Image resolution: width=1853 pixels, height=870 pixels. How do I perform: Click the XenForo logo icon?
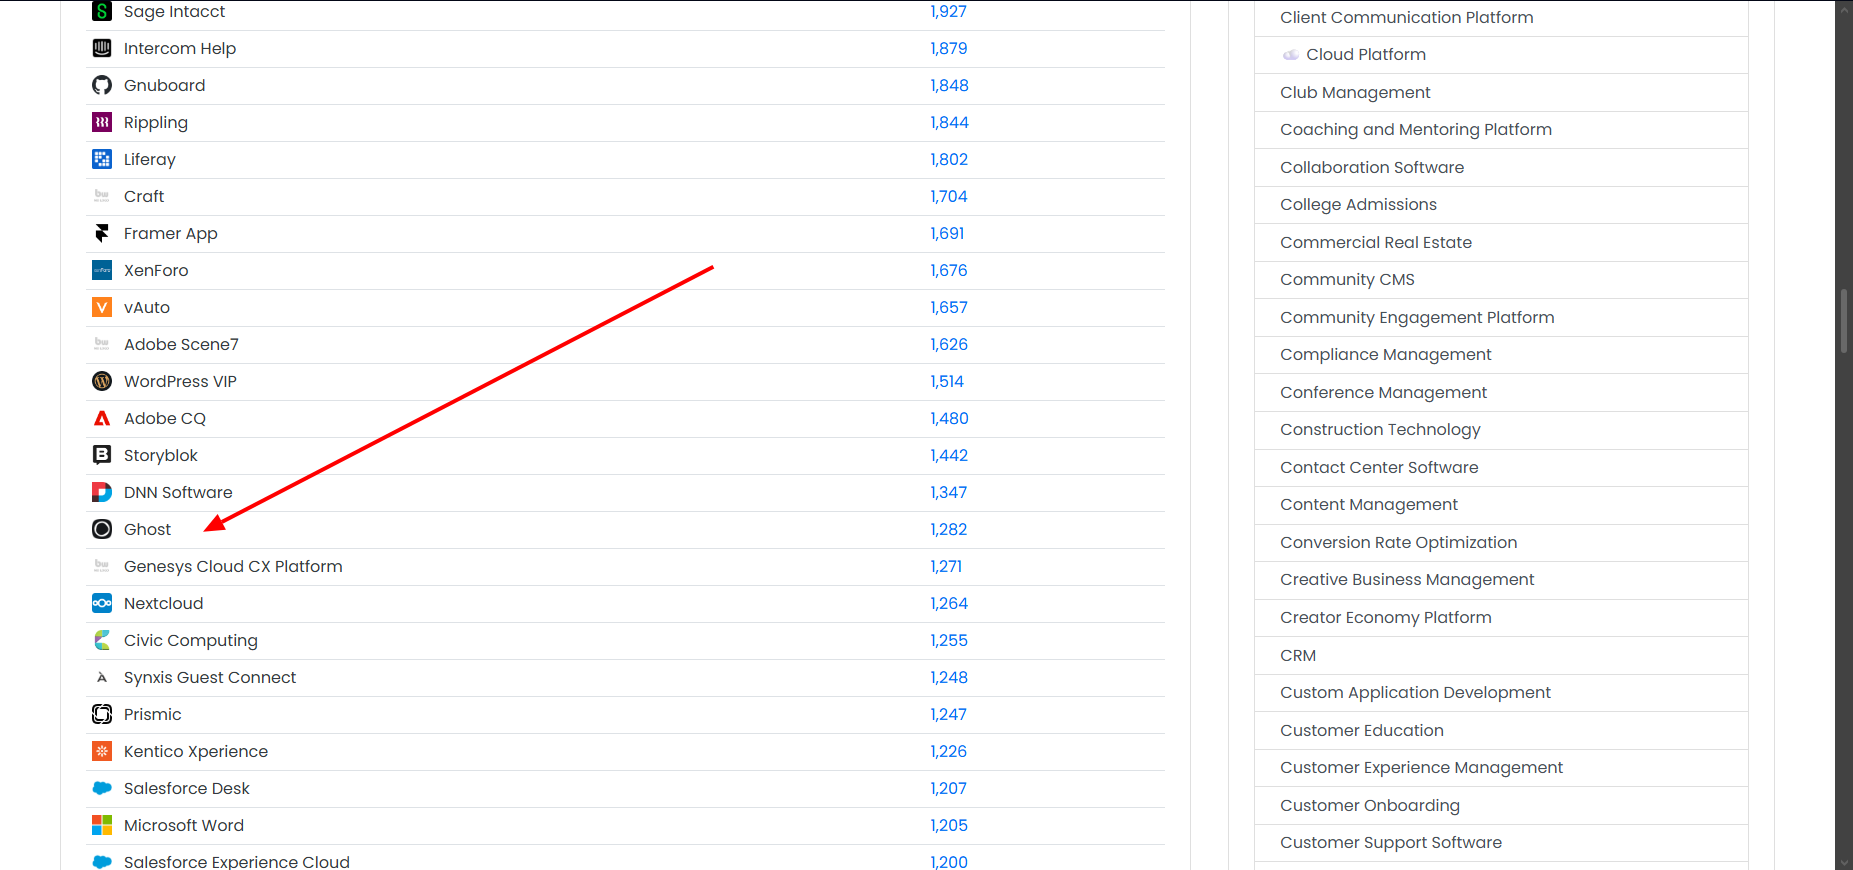tap(102, 270)
